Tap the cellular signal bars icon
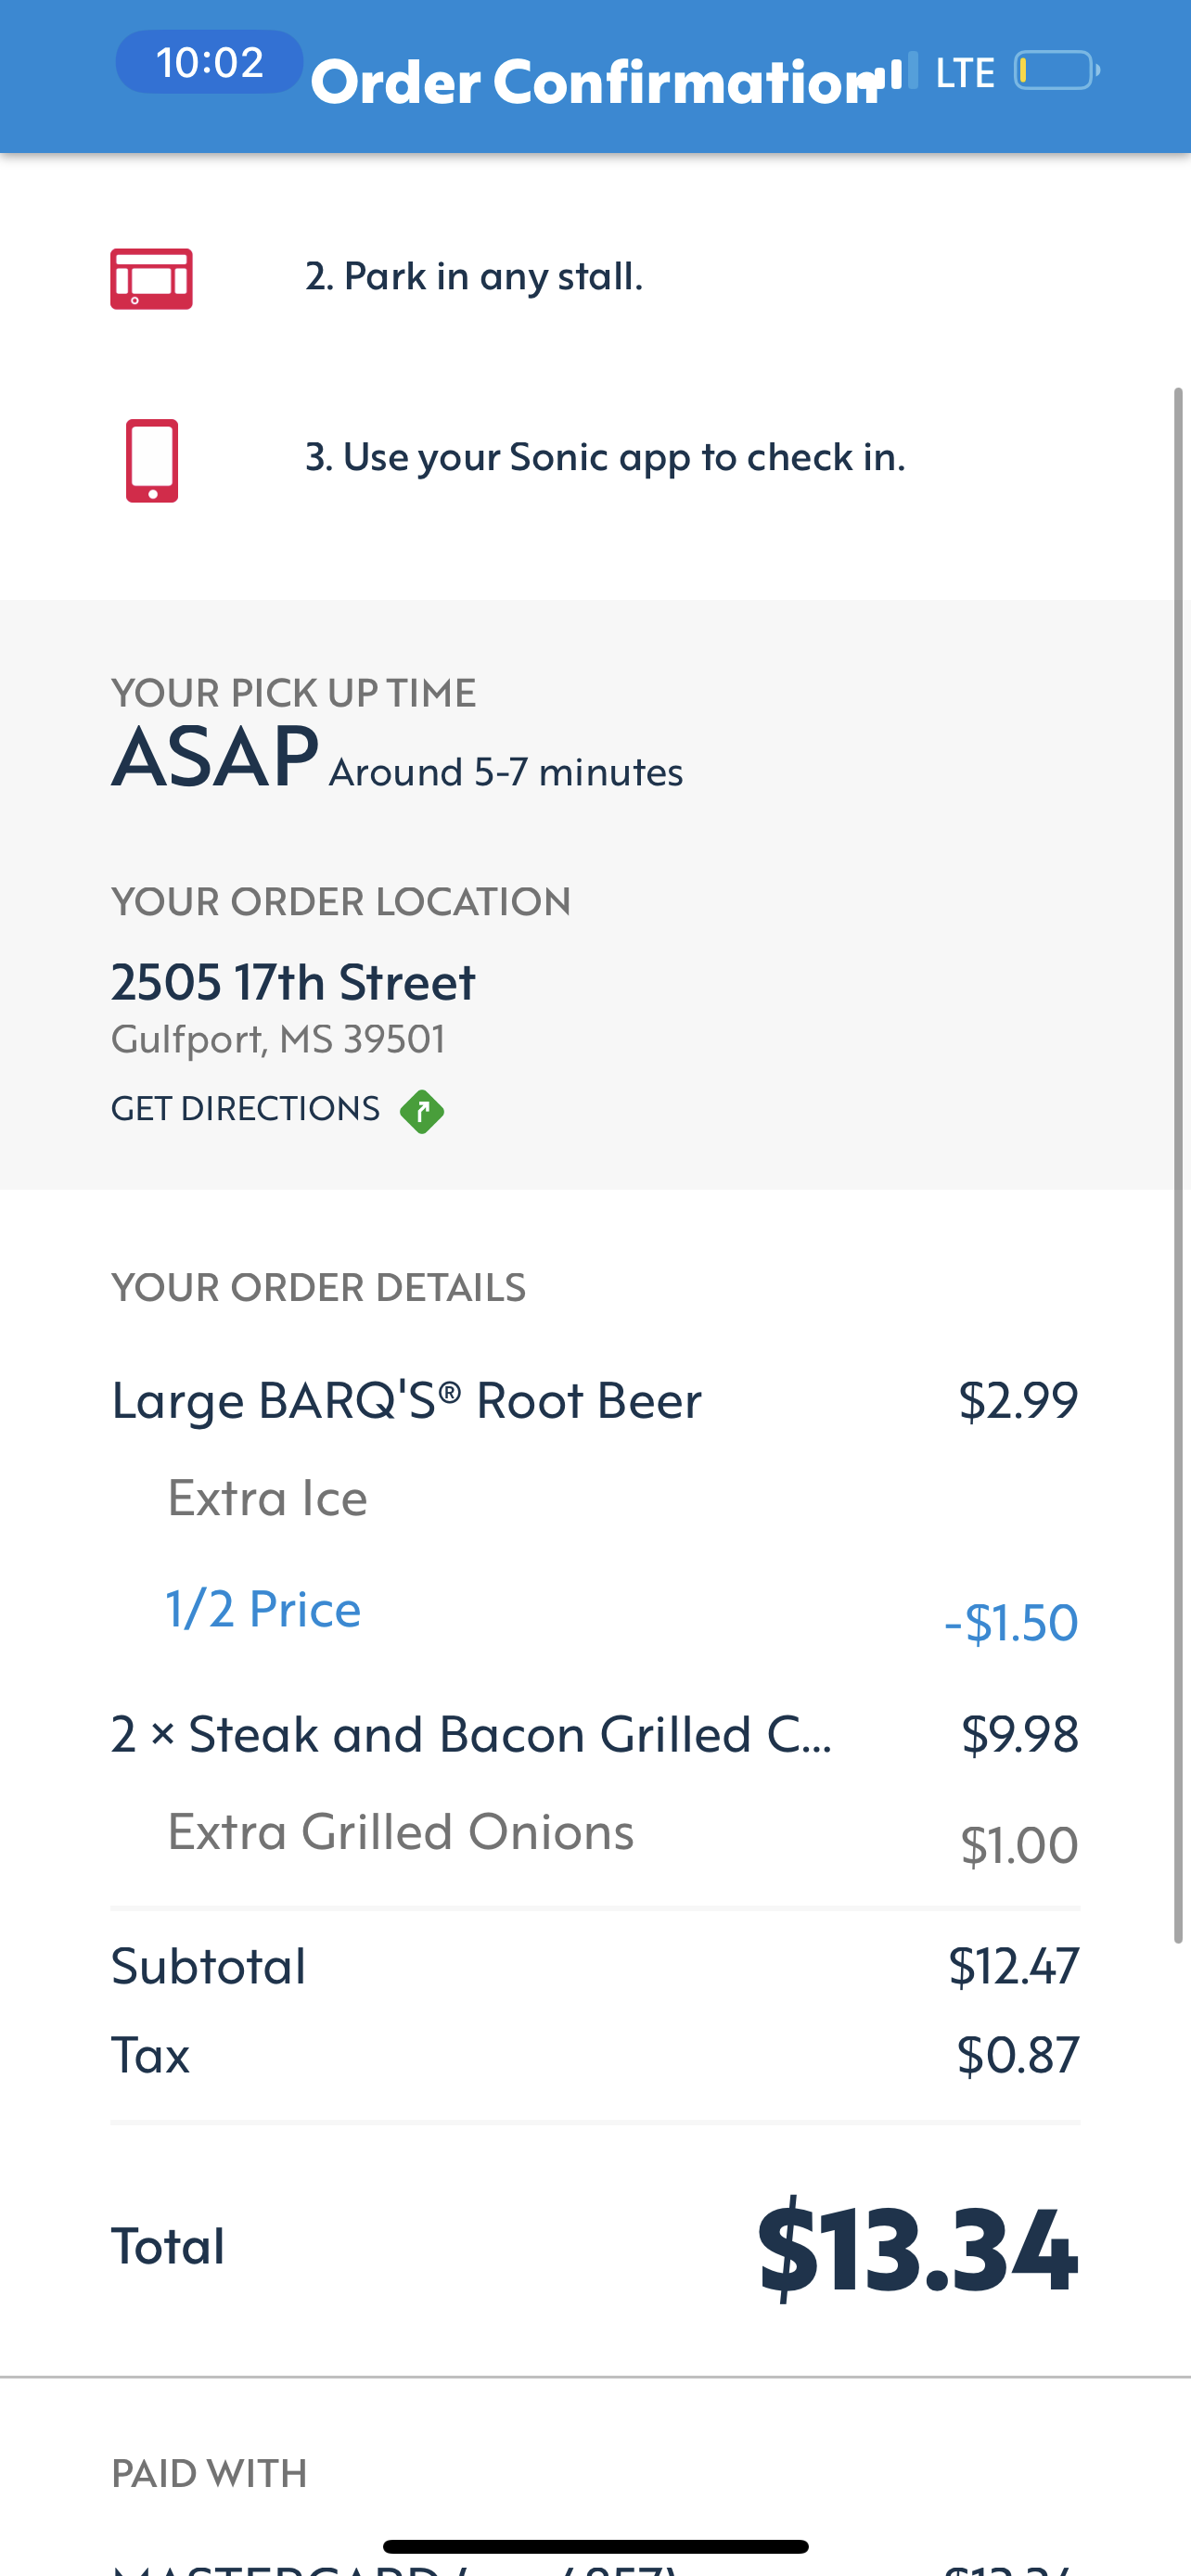1191x2576 pixels. click(x=897, y=72)
